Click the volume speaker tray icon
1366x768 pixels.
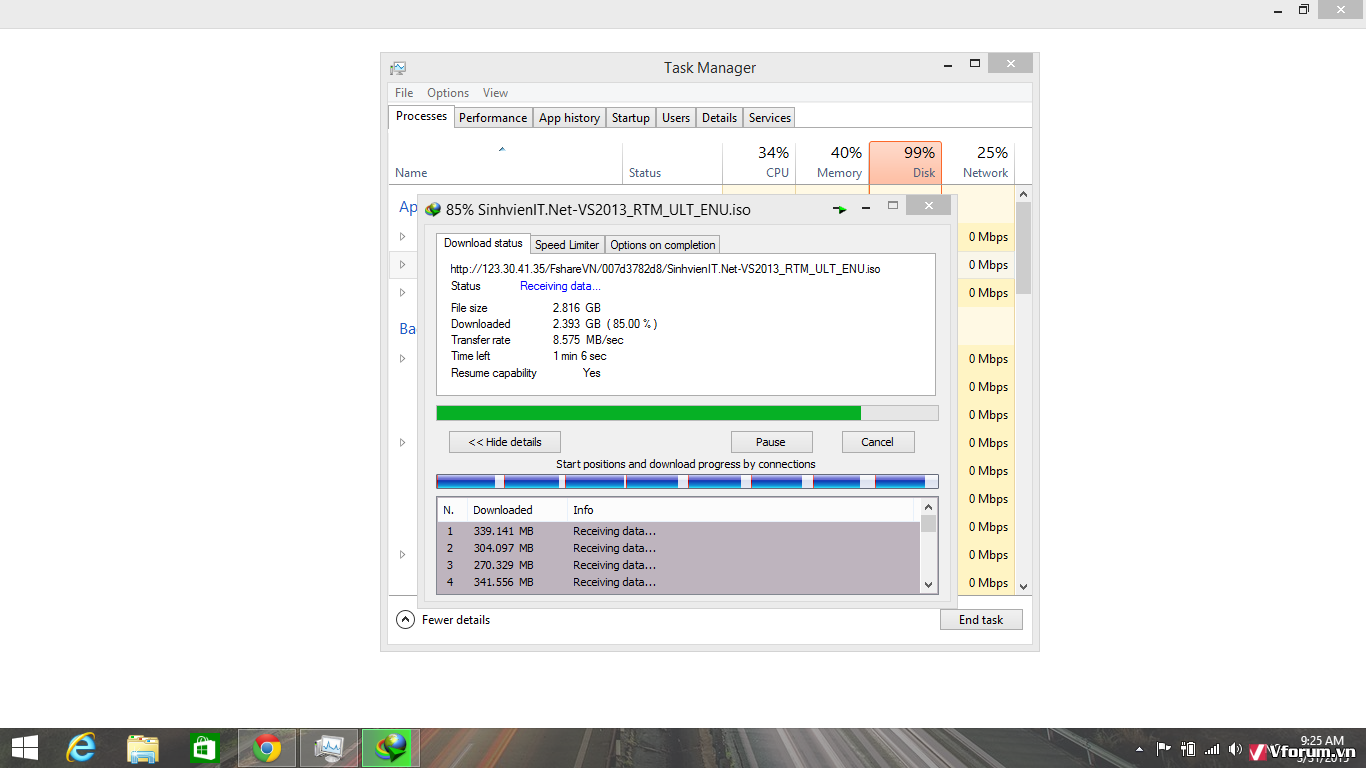[1236, 749]
